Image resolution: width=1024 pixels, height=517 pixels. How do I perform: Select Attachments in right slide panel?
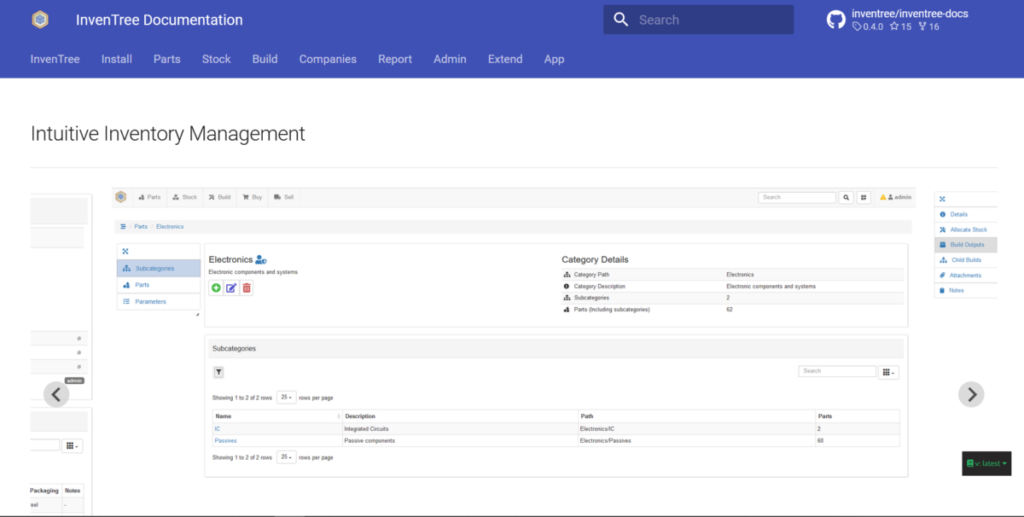966,275
